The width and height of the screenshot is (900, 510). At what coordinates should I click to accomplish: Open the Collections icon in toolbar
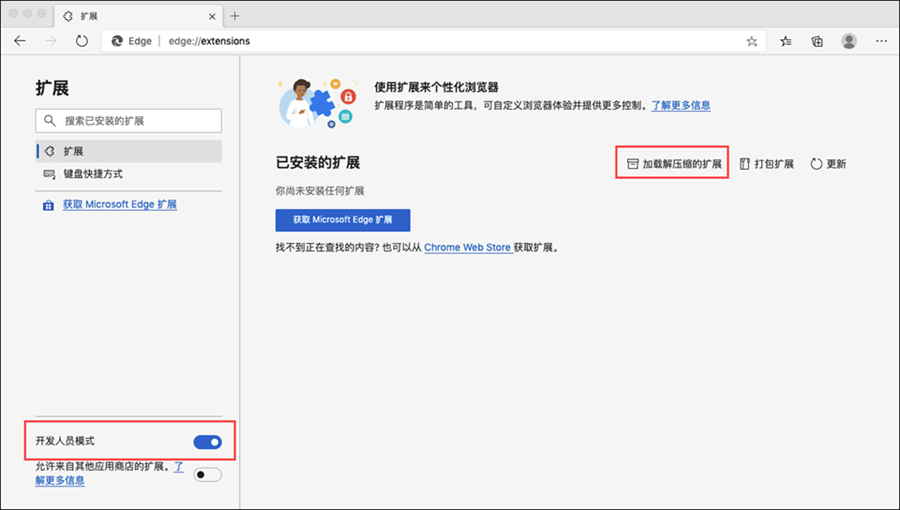[817, 41]
